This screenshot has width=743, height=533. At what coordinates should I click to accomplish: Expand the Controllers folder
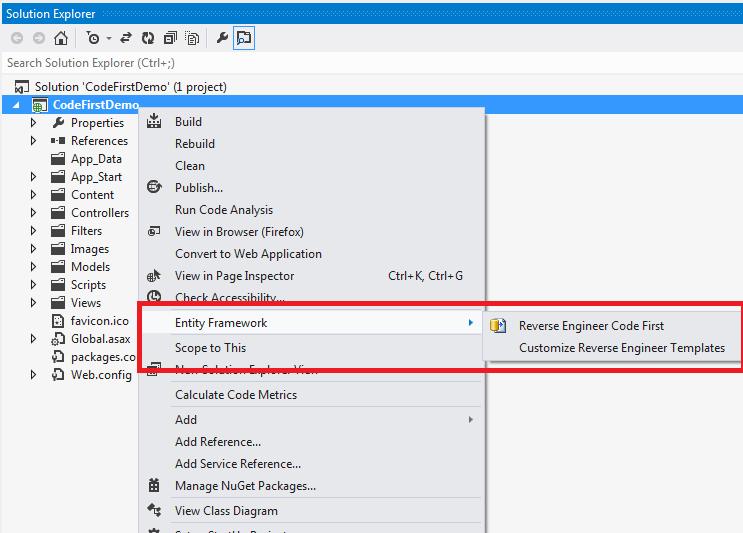tap(33, 213)
